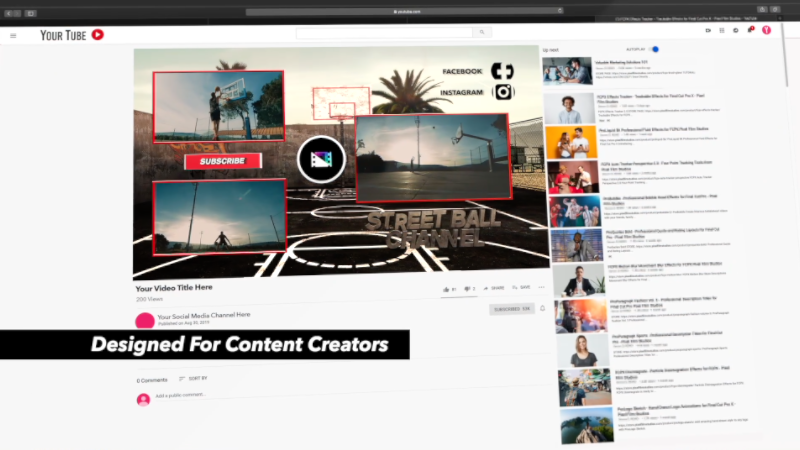The height and width of the screenshot is (450, 800).
Task: Click the Your Video Title Here text
Action: tap(174, 288)
